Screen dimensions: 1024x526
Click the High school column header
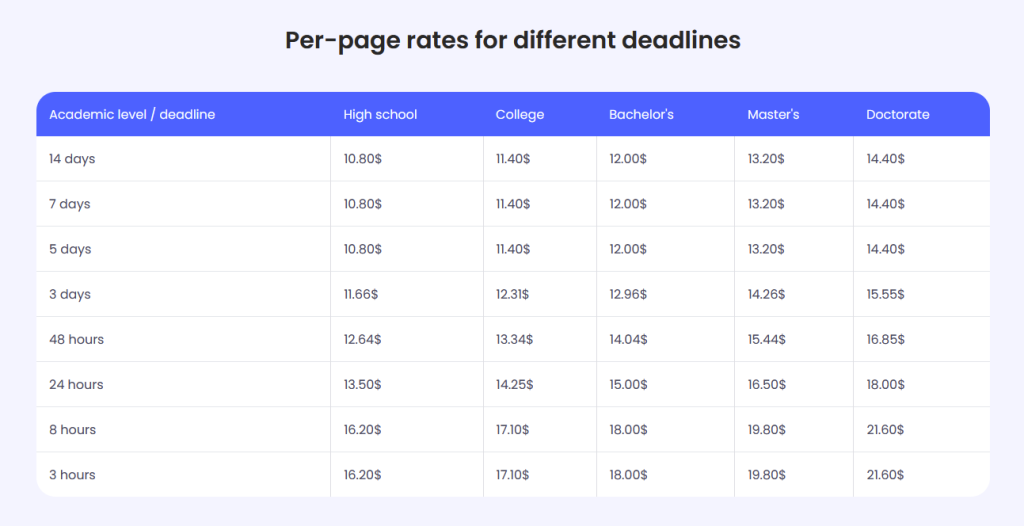(380, 115)
